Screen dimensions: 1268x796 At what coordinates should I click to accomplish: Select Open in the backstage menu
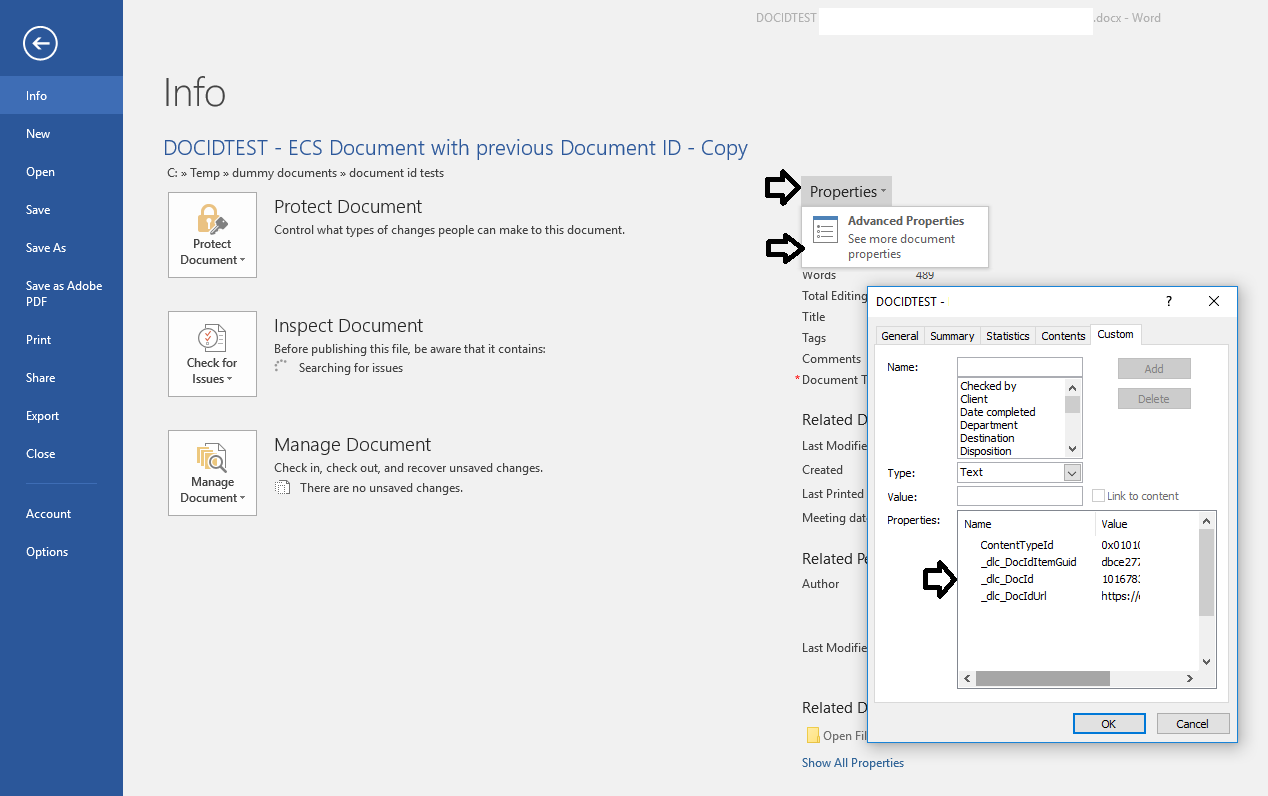pos(61,172)
